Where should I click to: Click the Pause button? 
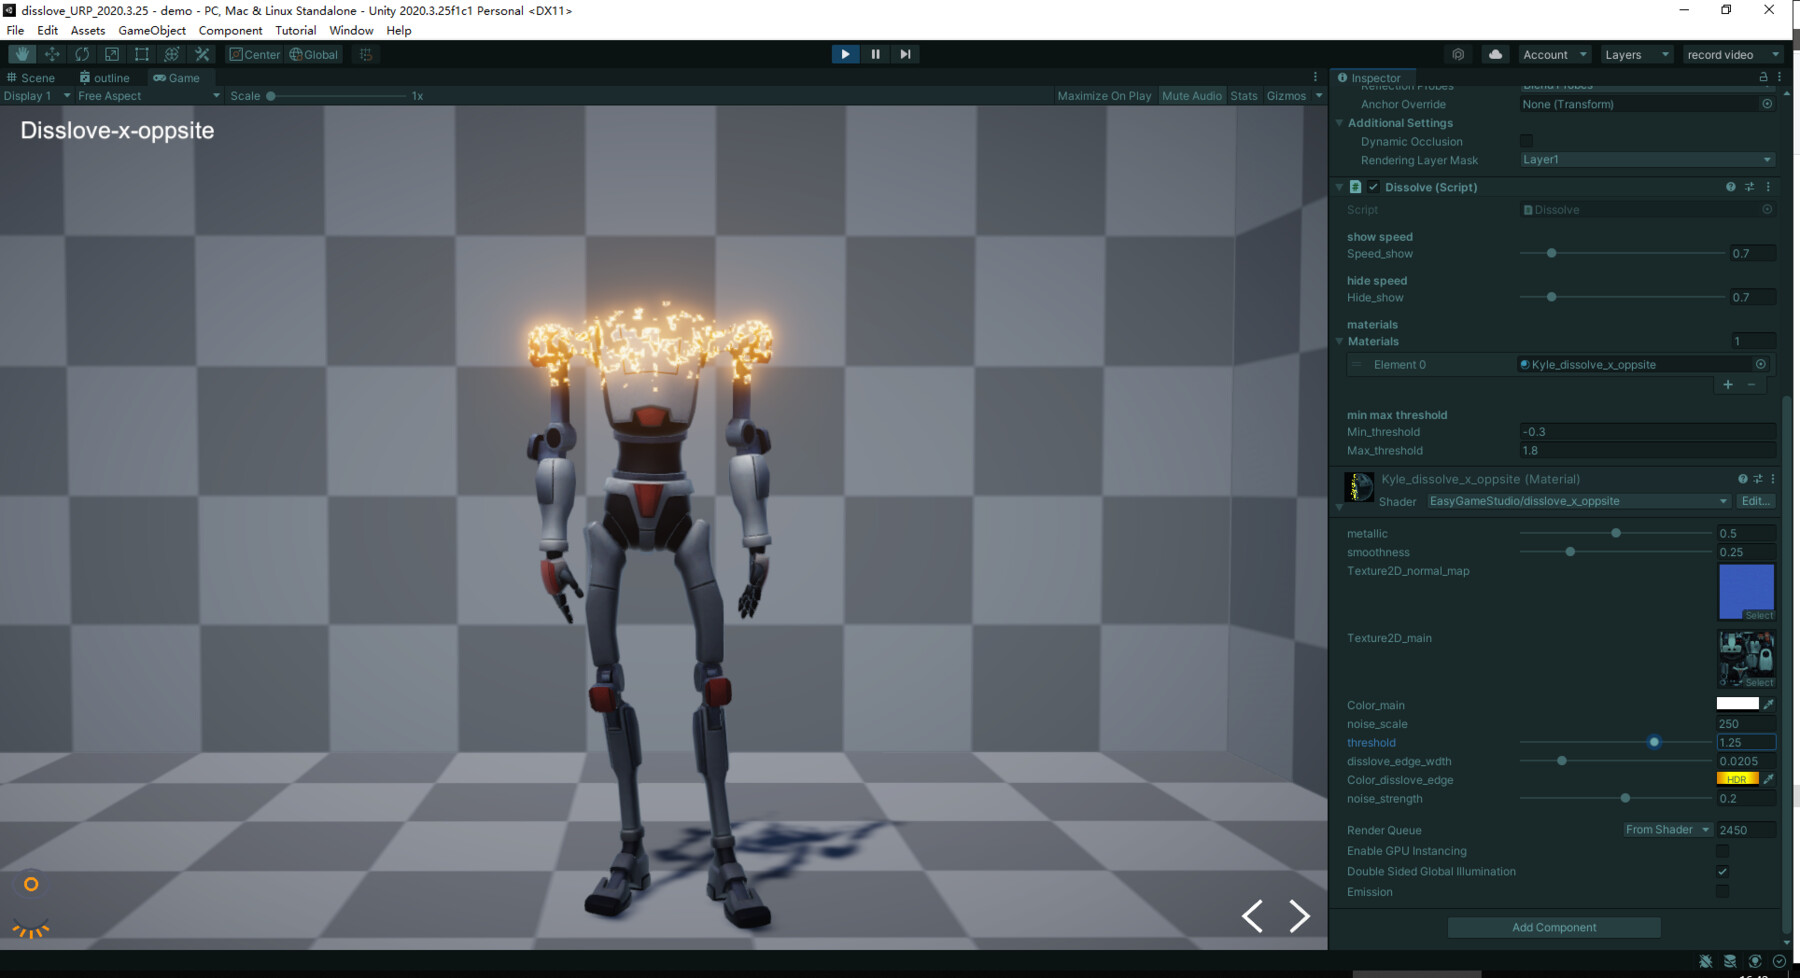[x=875, y=54]
